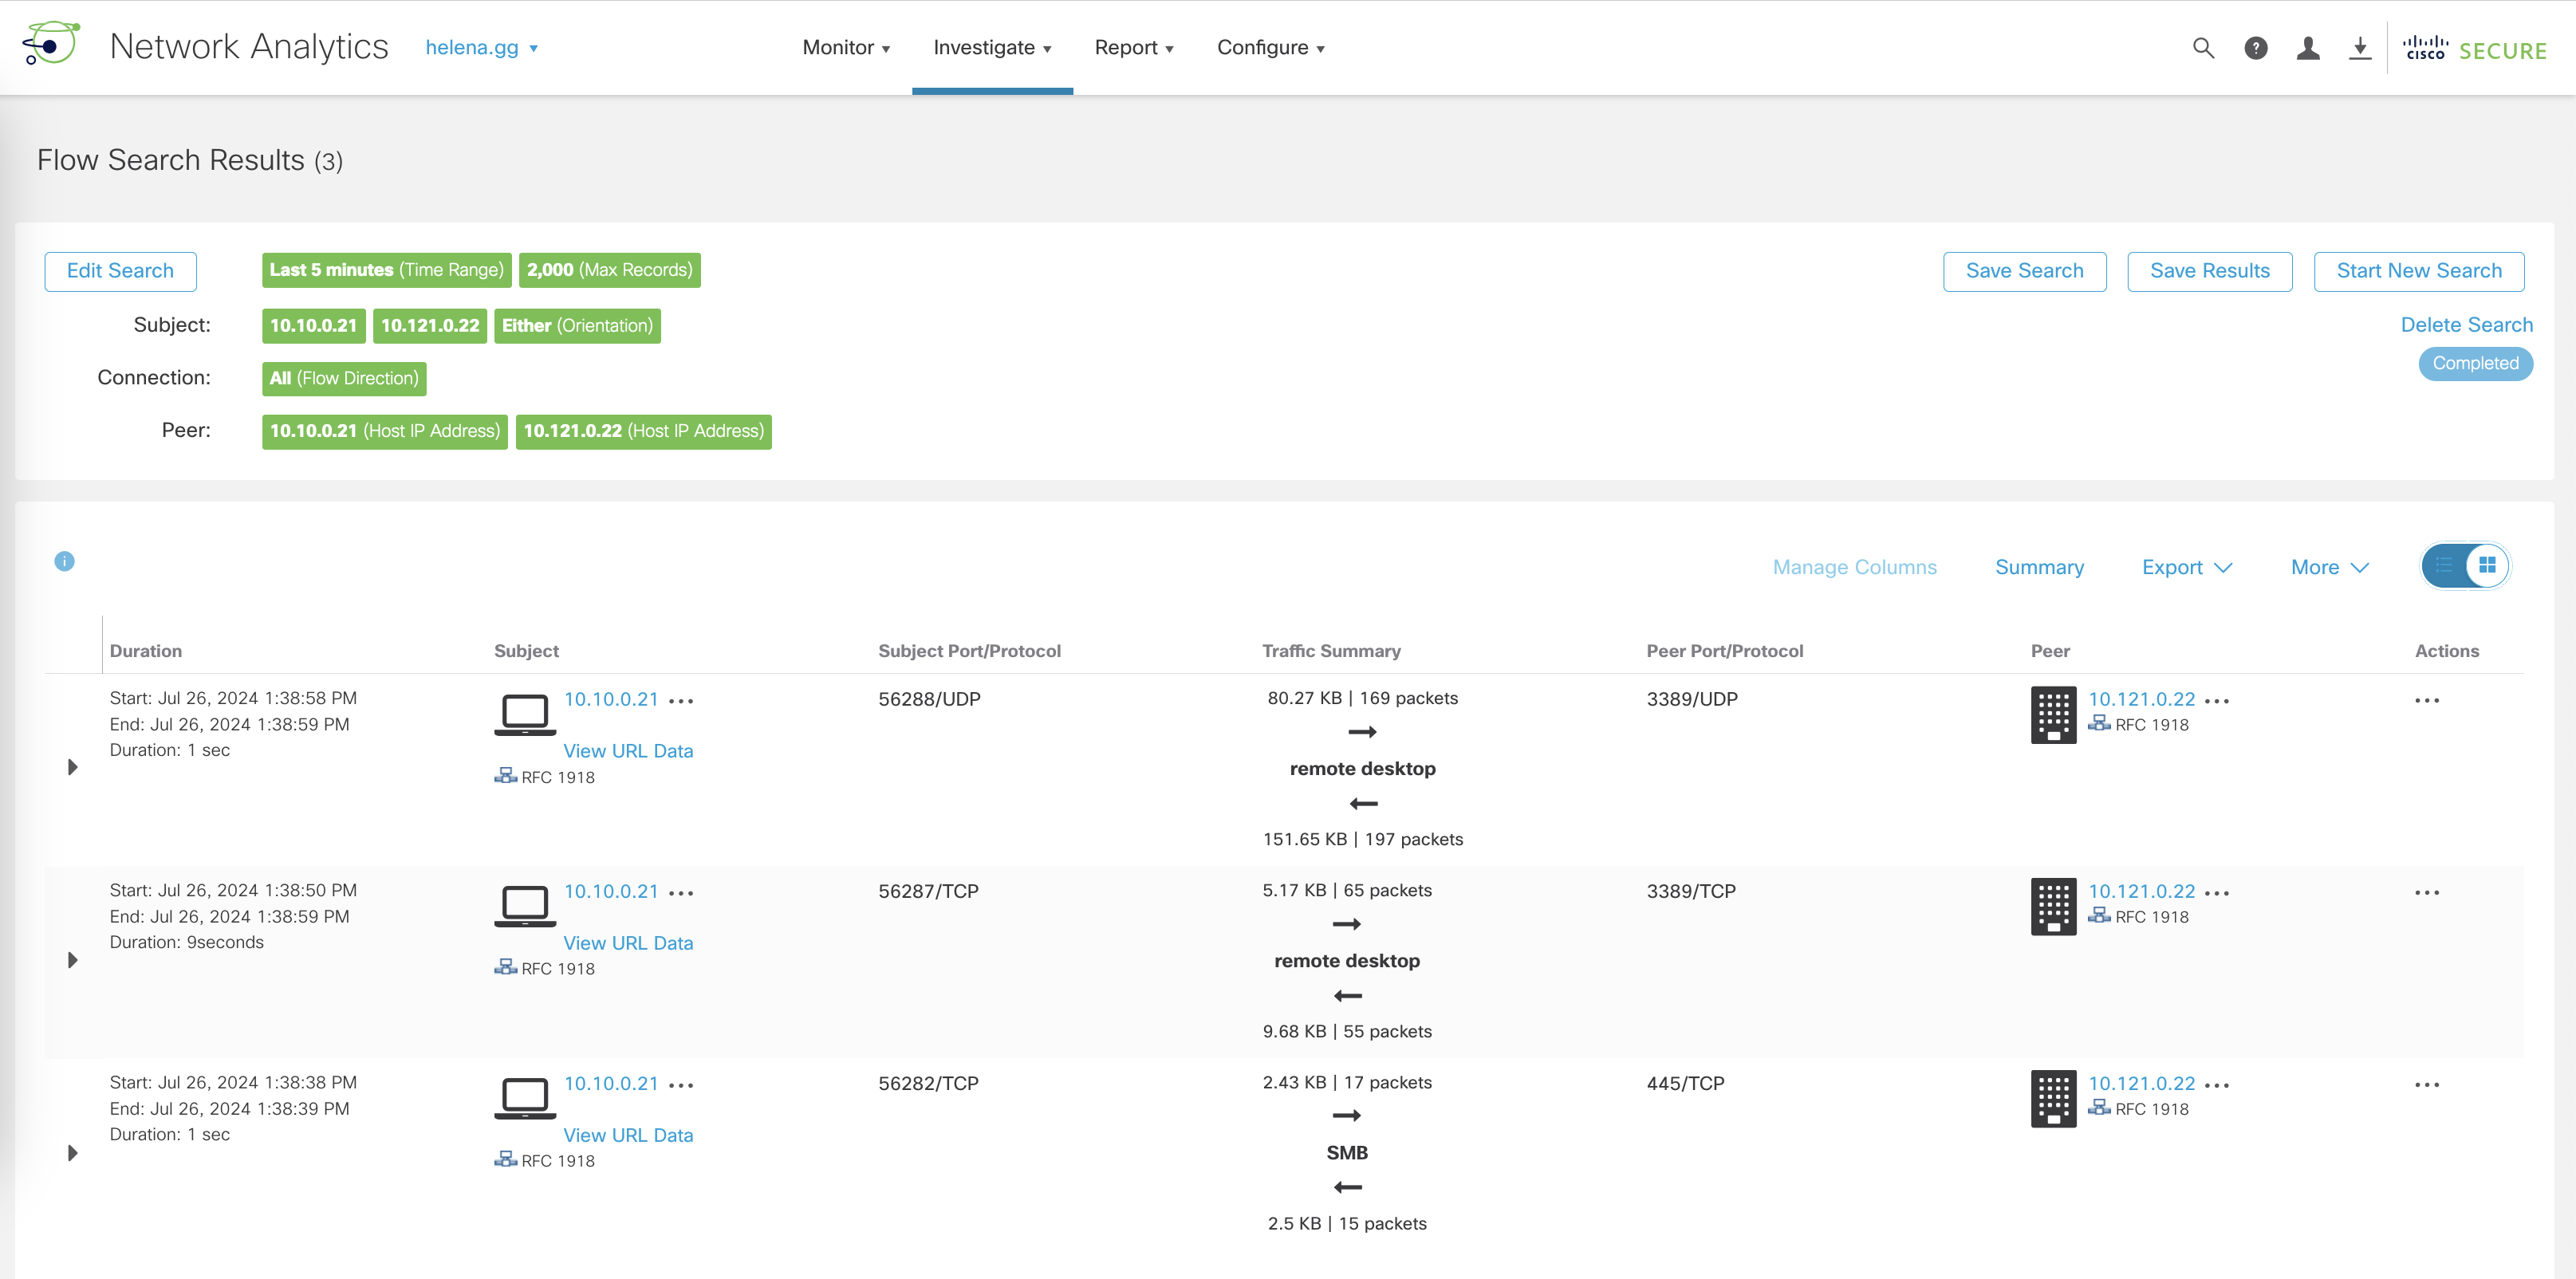Screen dimensions: 2576x1279
Task: Expand the 445/TCP SMB flow row
Action: tap(72, 1153)
